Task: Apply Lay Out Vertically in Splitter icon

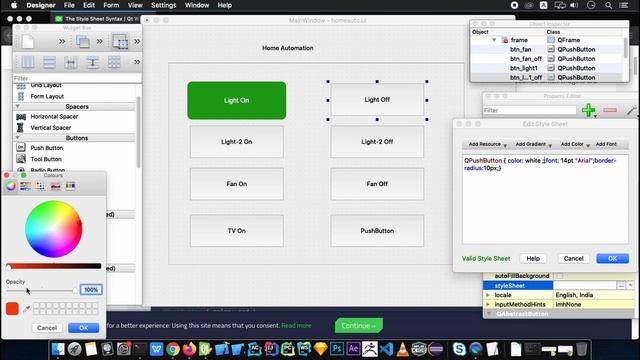Action: tap(93, 62)
